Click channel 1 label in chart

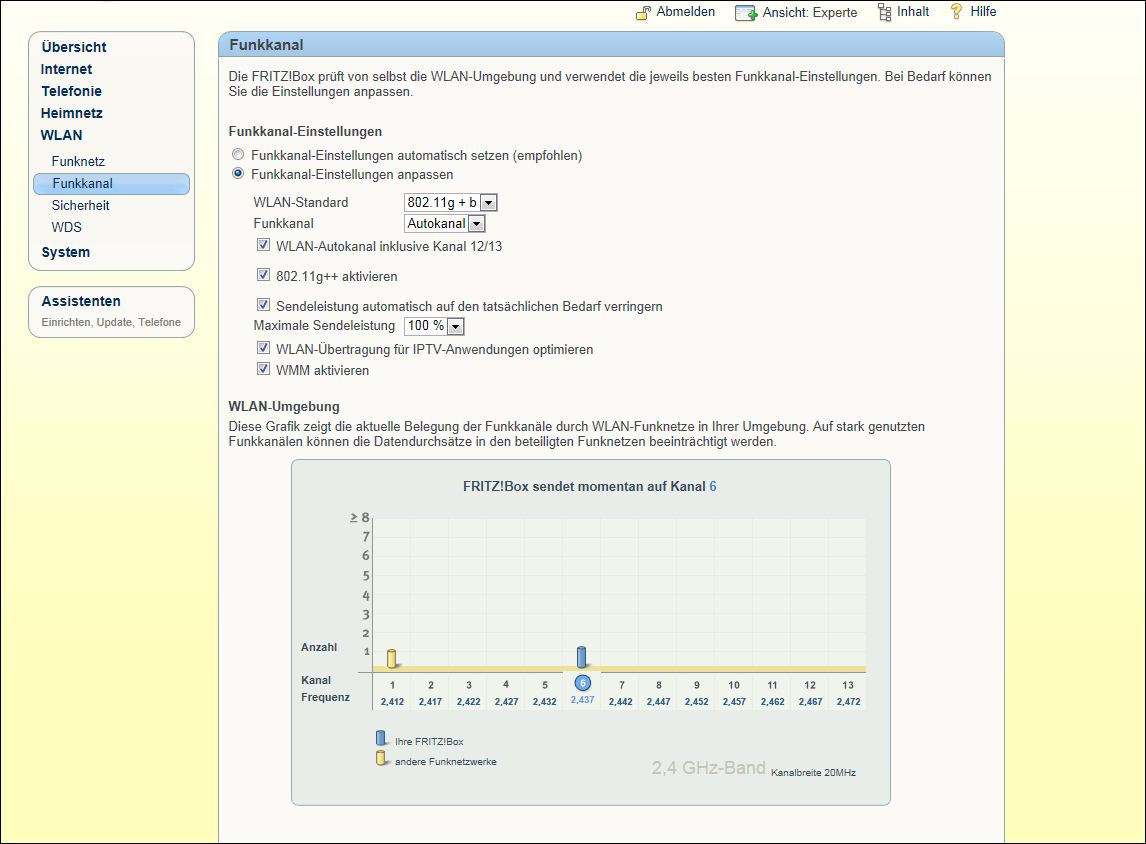coord(392,685)
